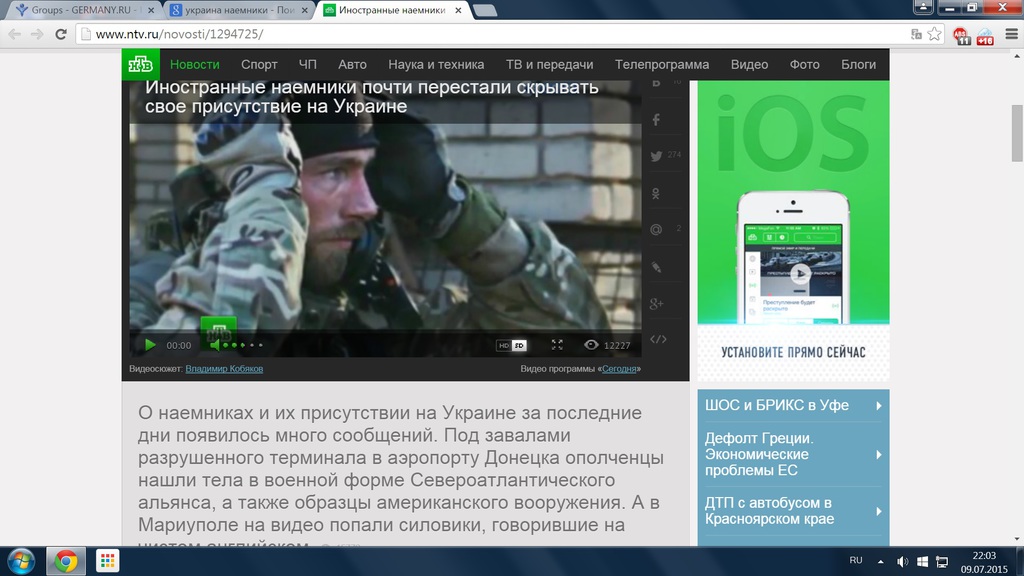Mute the video player speaker icon
1024x576 pixels.
(215, 345)
